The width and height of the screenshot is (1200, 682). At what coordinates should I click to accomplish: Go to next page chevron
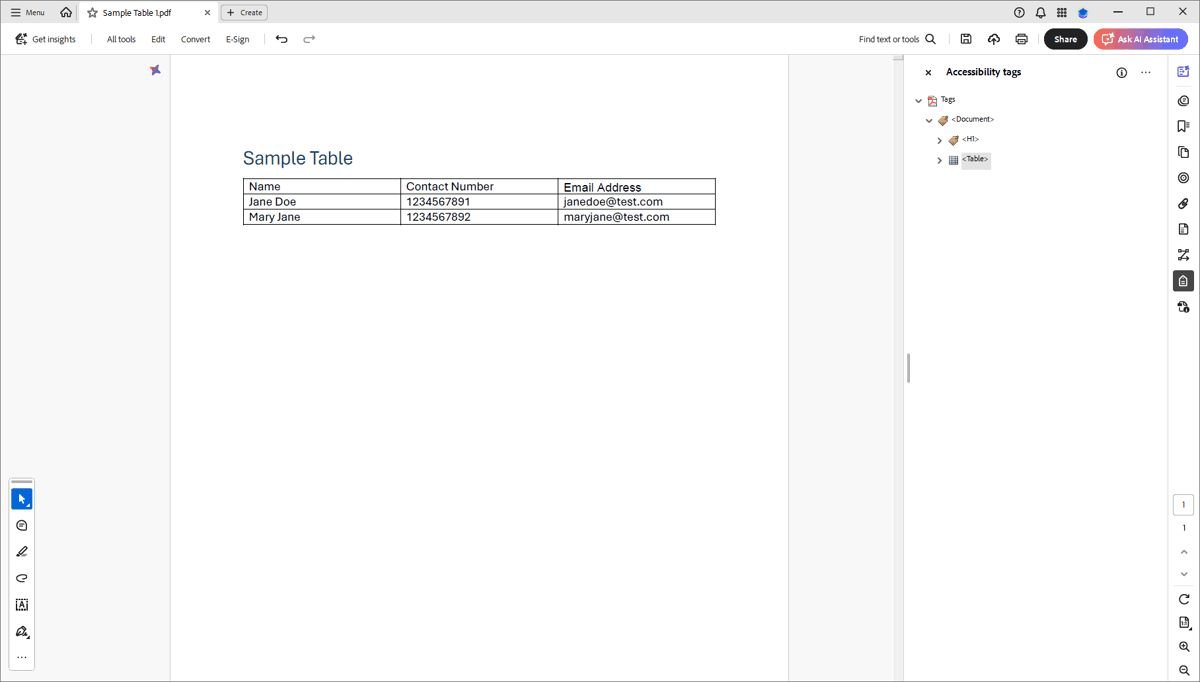[1184, 575]
